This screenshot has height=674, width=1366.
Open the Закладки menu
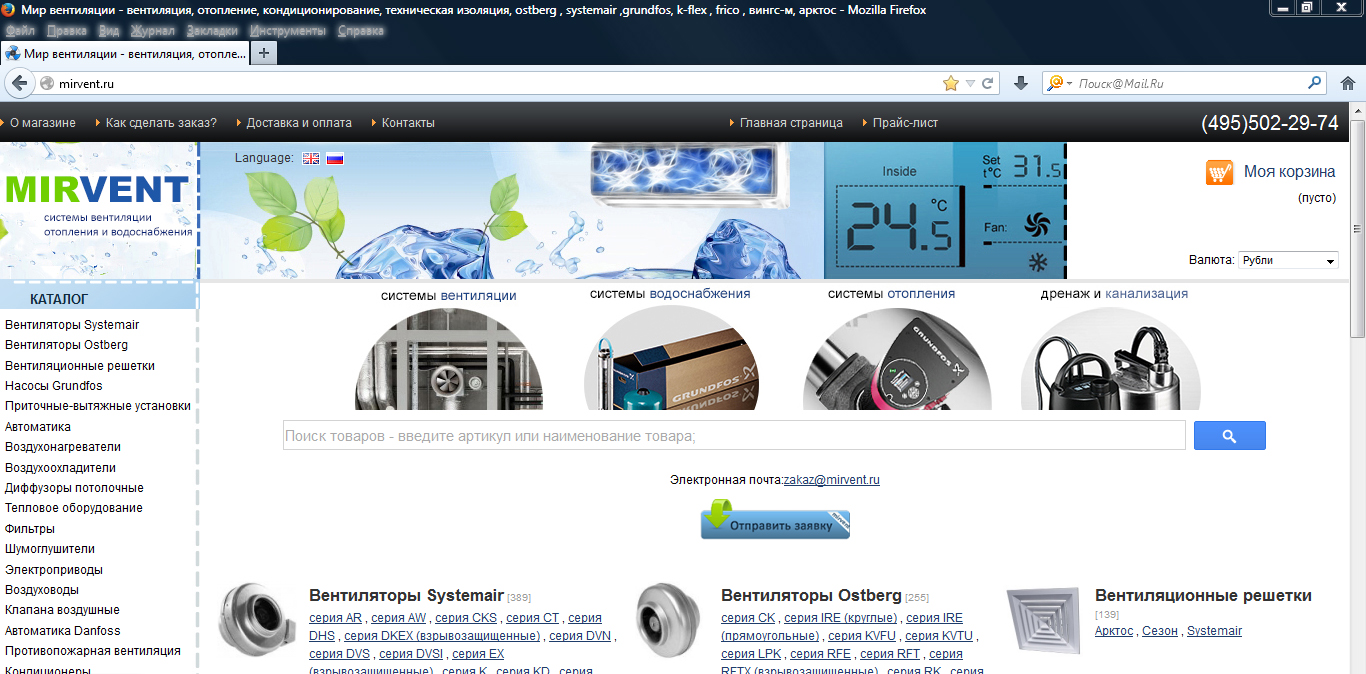tap(212, 30)
